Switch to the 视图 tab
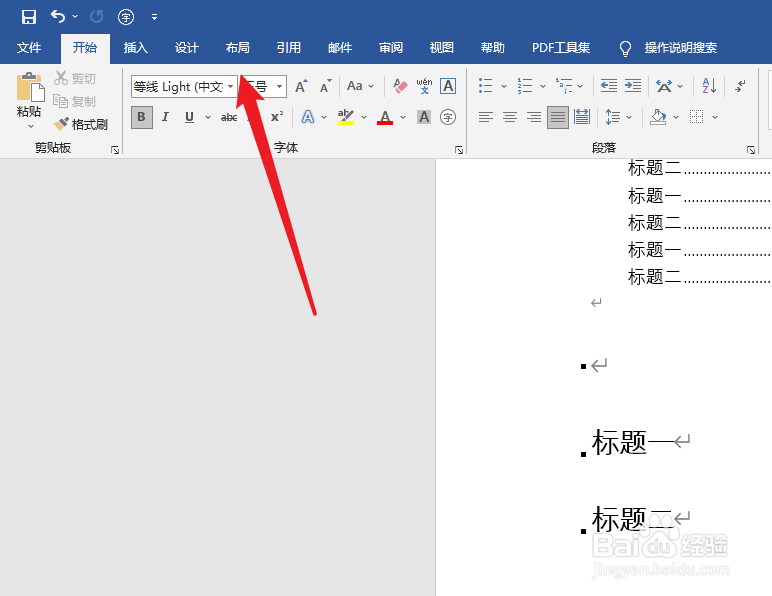 pyautogui.click(x=442, y=48)
